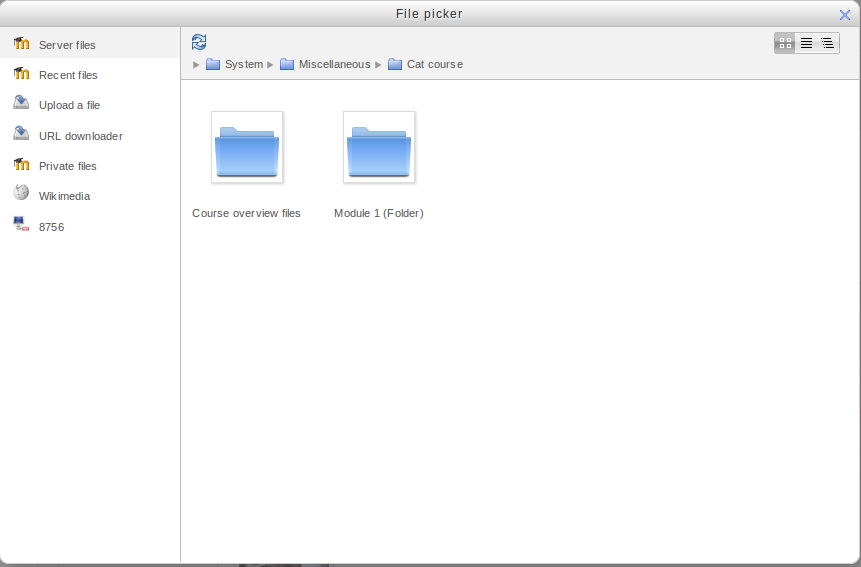
Task: Open the URL downloader repository
Action: 90,136
